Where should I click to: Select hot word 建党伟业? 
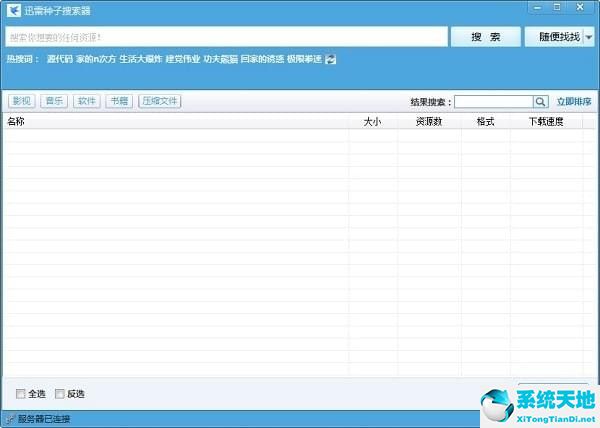[183, 59]
